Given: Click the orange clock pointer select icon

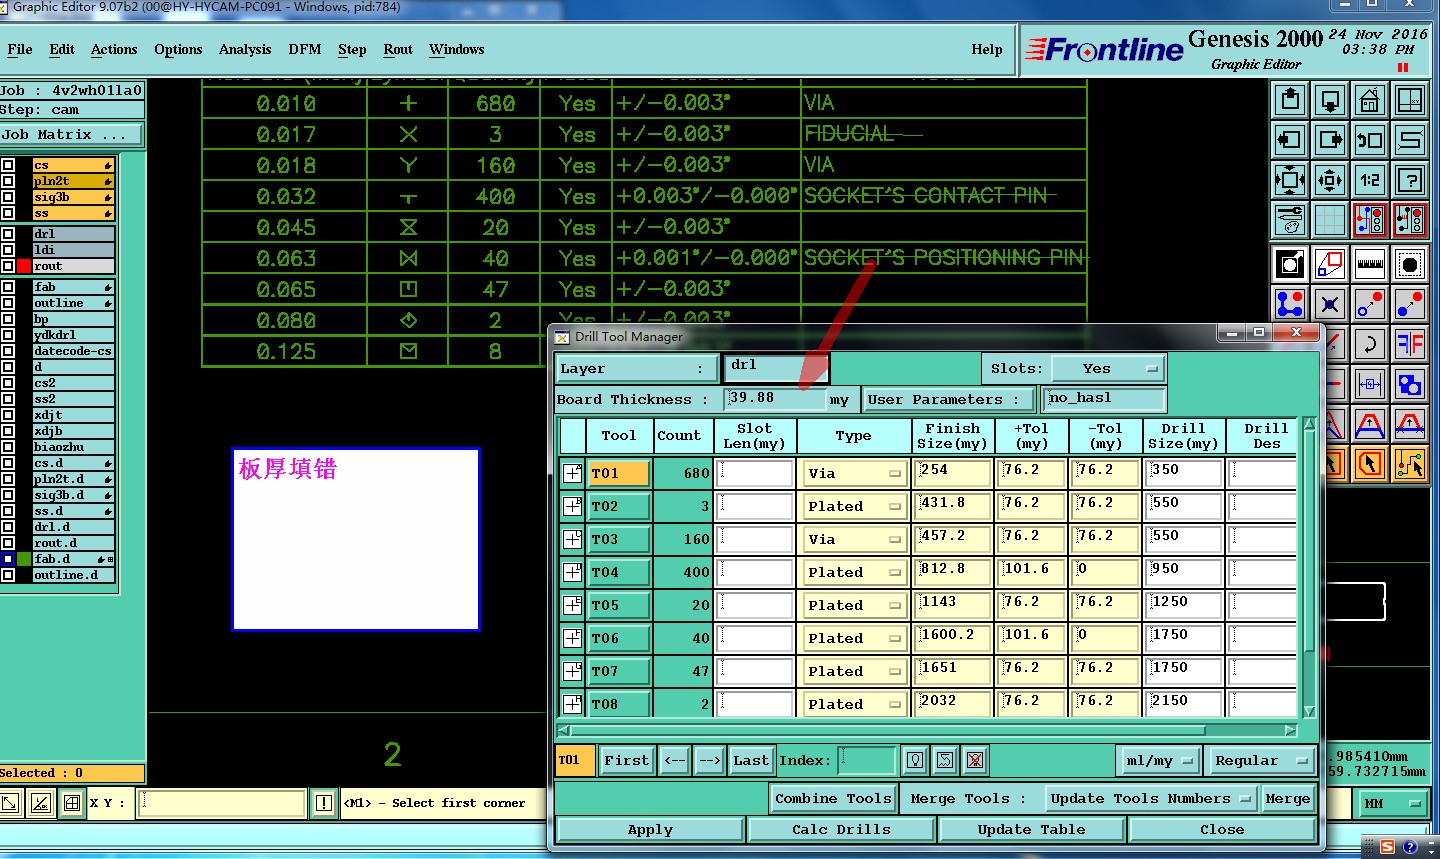Looking at the screenshot, I should click(x=1370, y=463).
